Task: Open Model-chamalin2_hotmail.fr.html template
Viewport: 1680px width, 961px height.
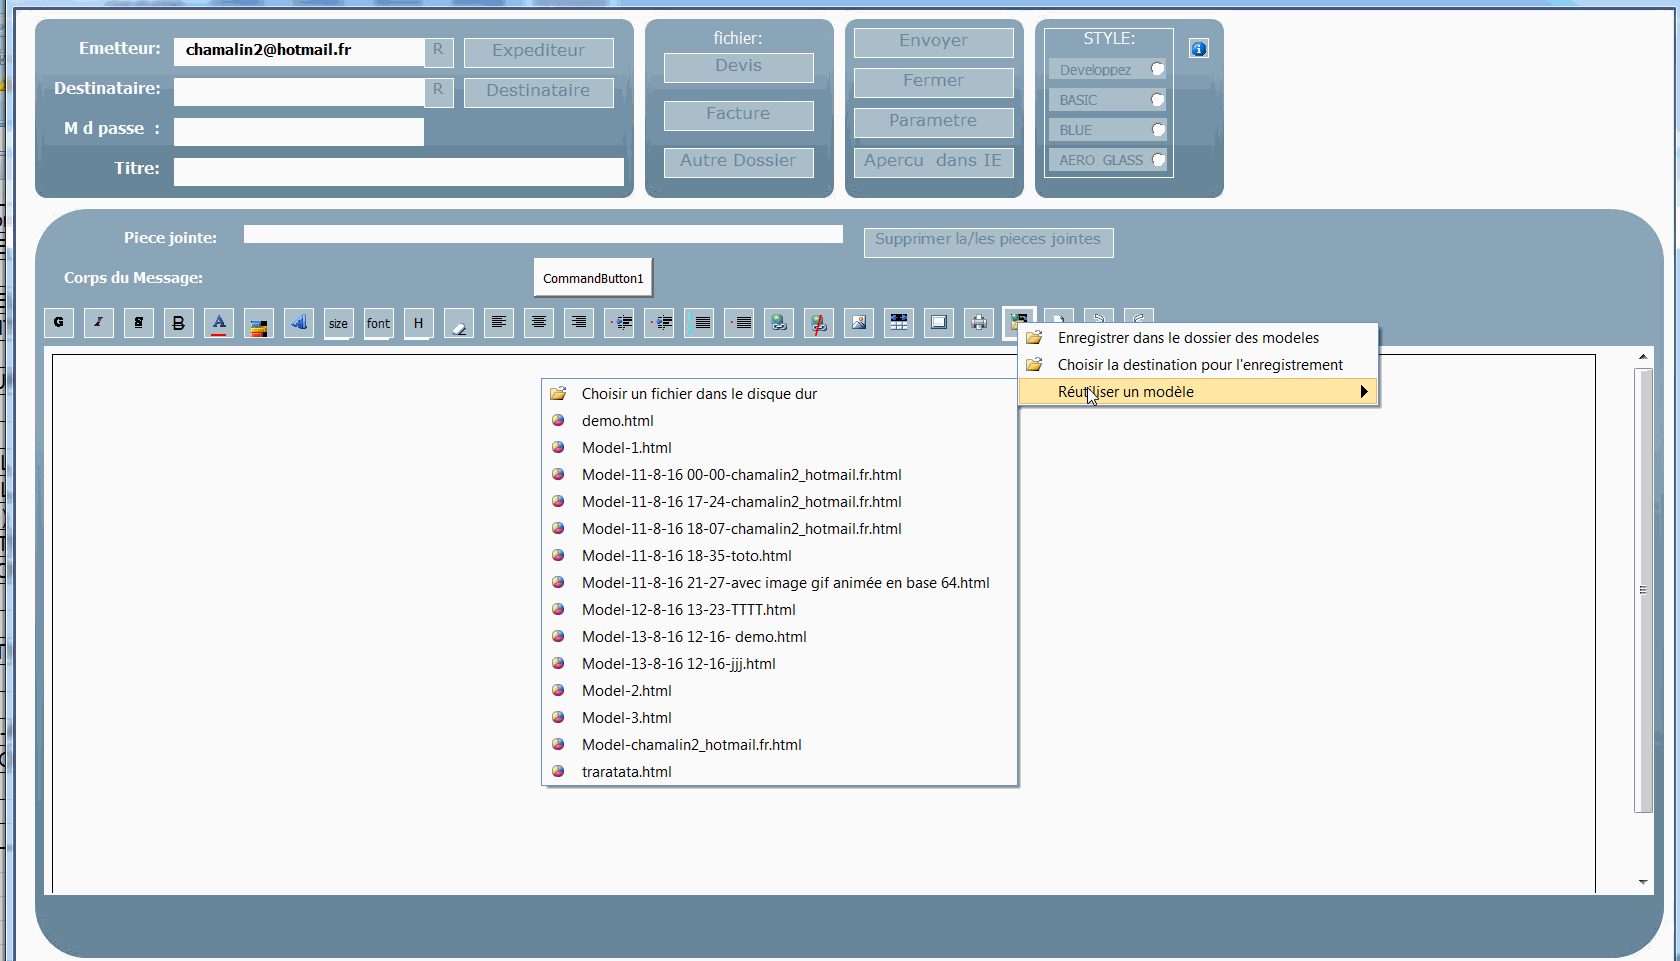Action: (779, 745)
